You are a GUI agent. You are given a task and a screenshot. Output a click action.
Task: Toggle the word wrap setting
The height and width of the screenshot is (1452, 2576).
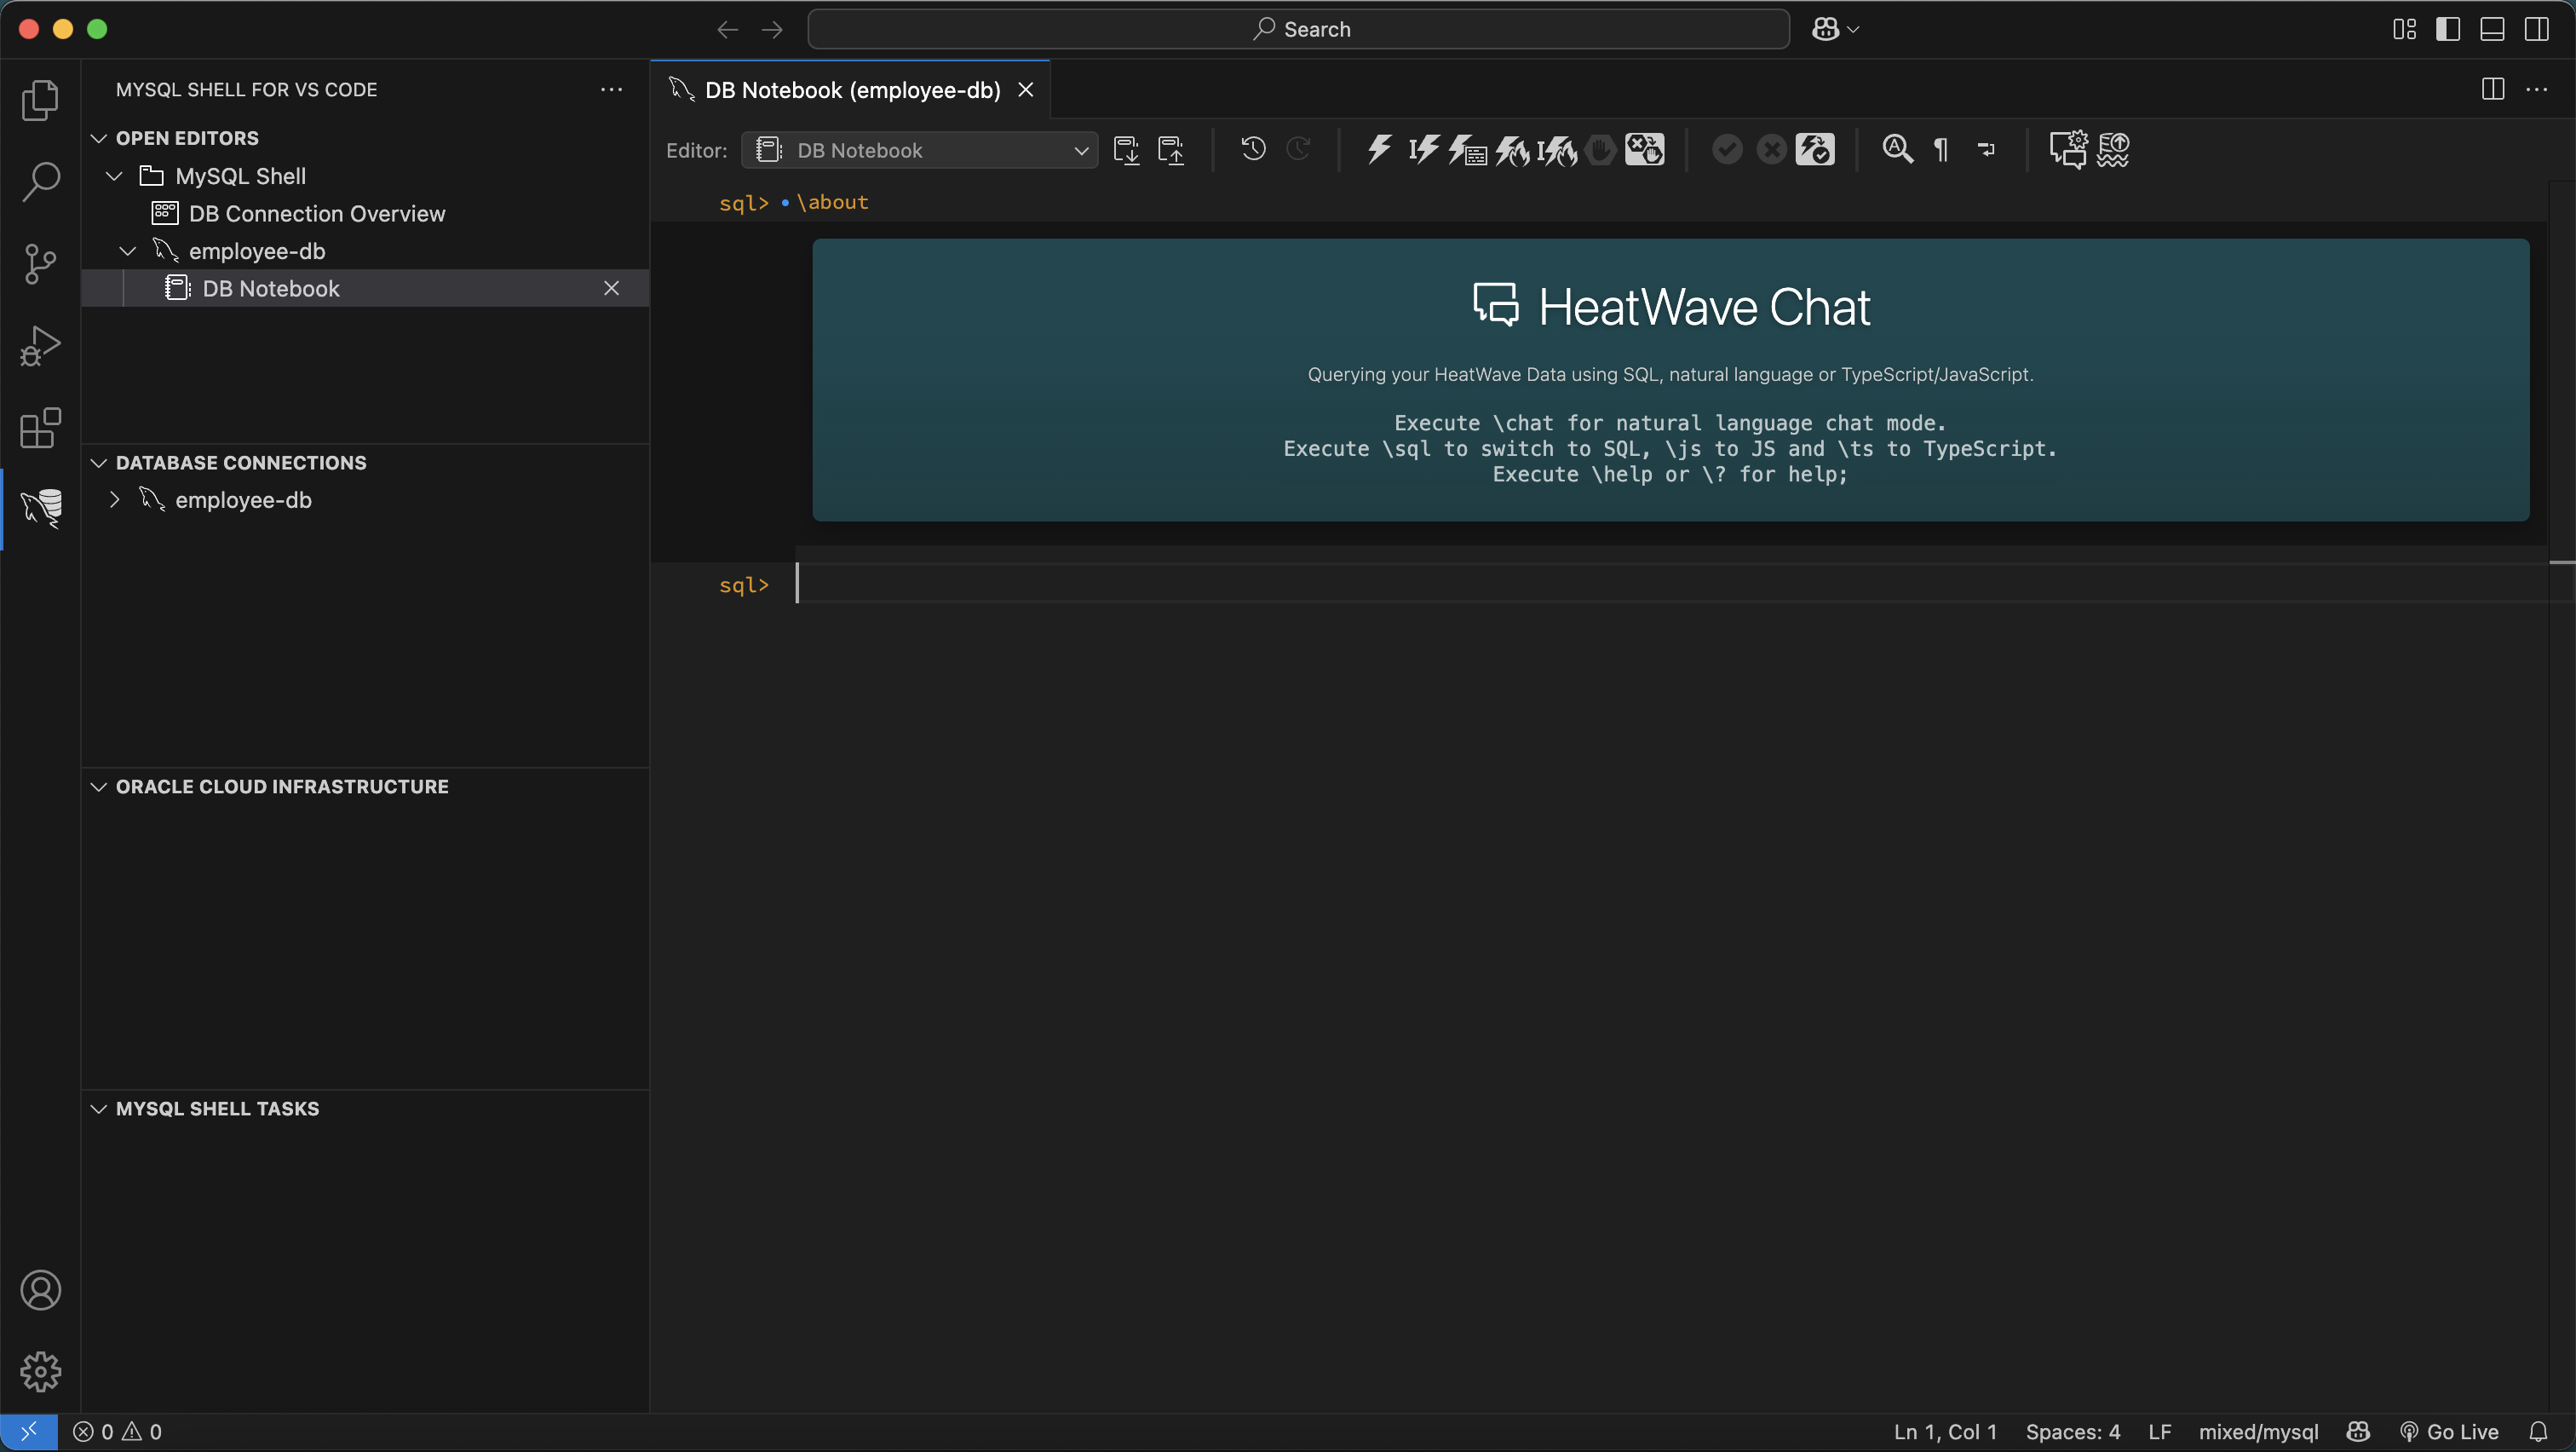tap(1986, 150)
